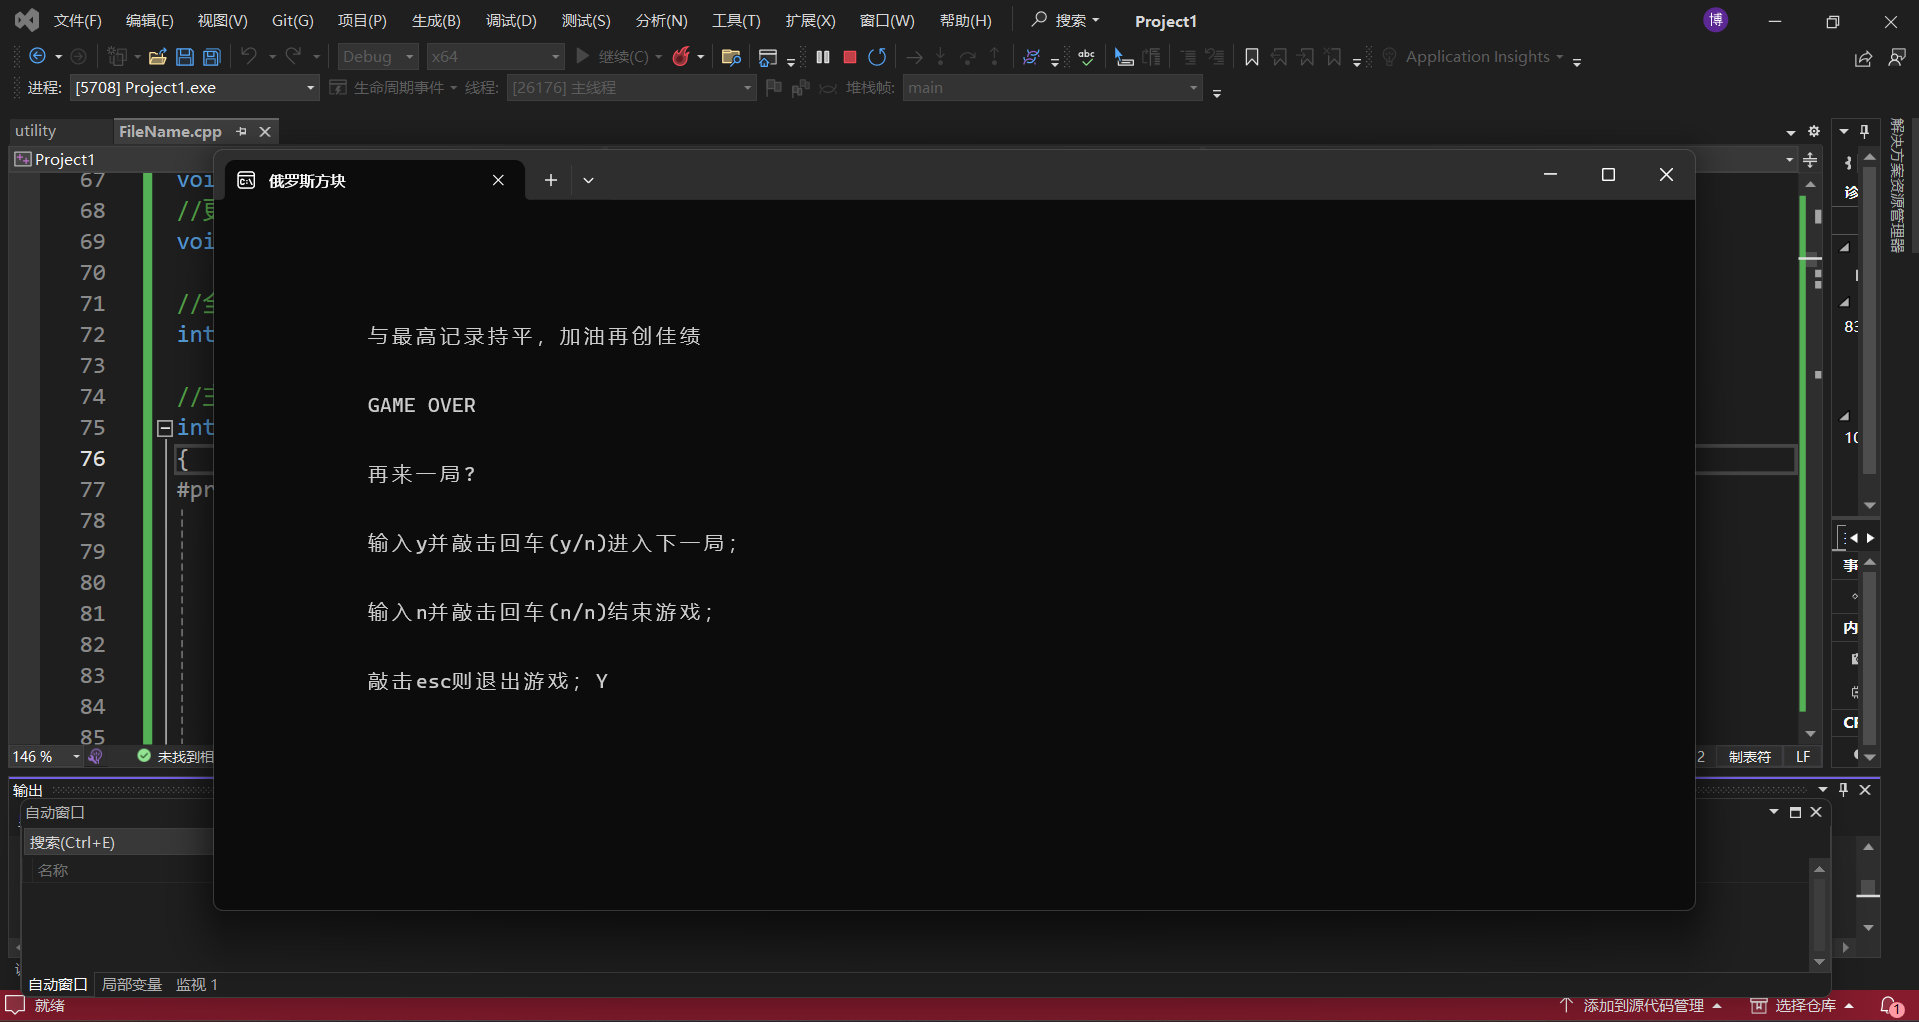Restart debugging with circular arrow icon
Viewport: 1919px width, 1022px height.
[877, 57]
